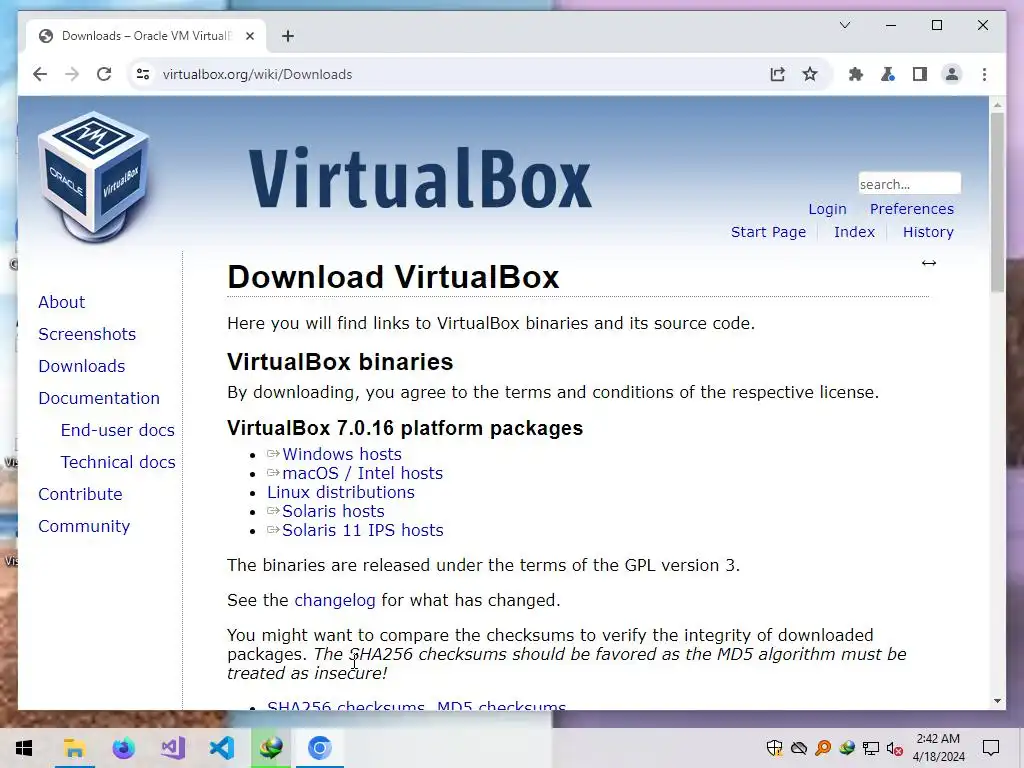Click the VirtualBox cube logo

[x=94, y=176]
